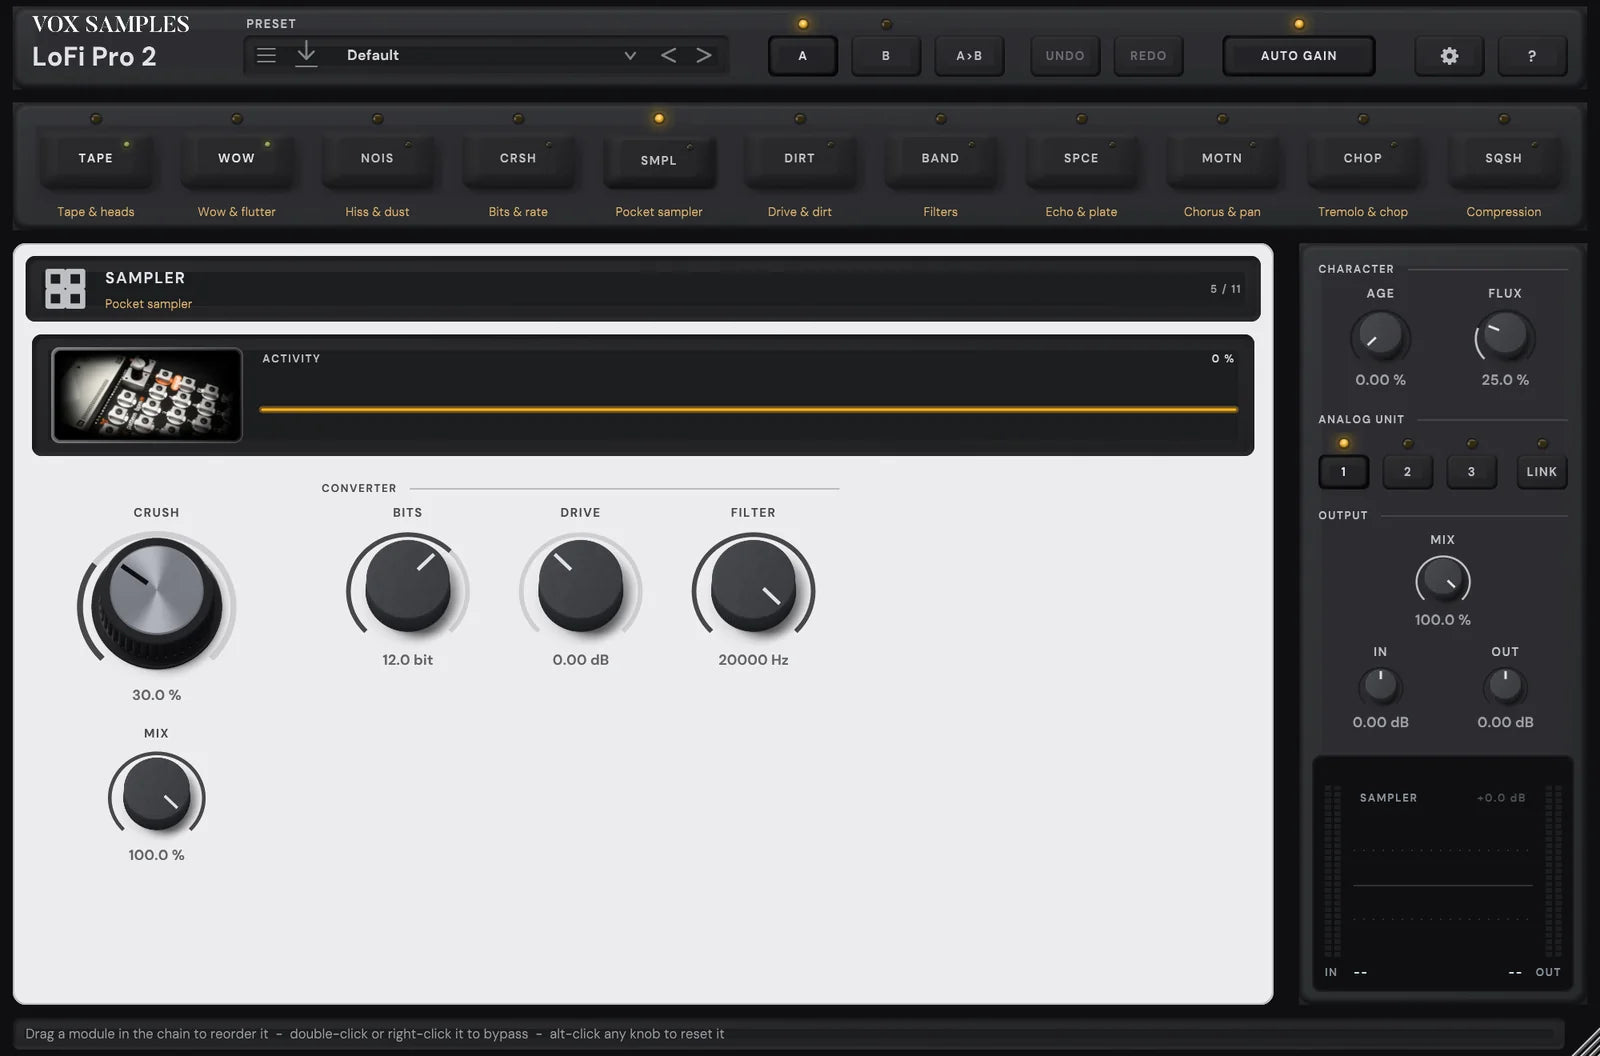The width and height of the screenshot is (1600, 1056).
Task: Click the pocket sampler thumbnail image
Action: point(147,395)
